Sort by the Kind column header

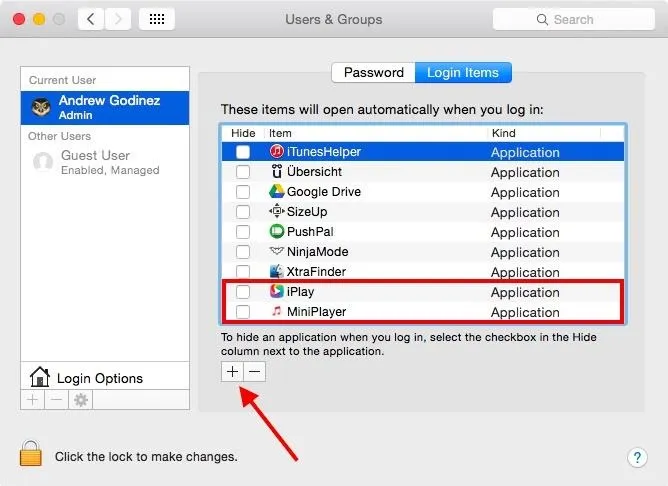pyautogui.click(x=544, y=133)
